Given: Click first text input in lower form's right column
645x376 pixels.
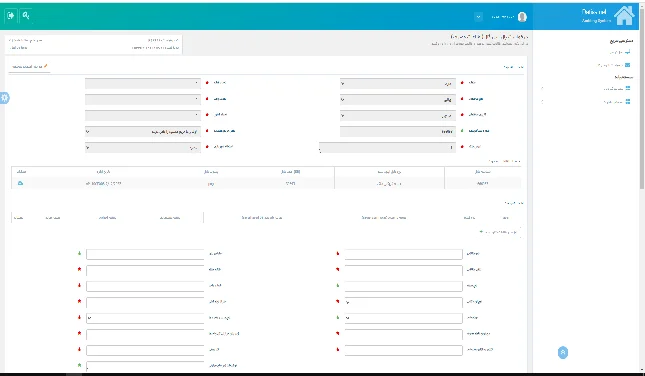Looking at the screenshot, I should point(404,254).
